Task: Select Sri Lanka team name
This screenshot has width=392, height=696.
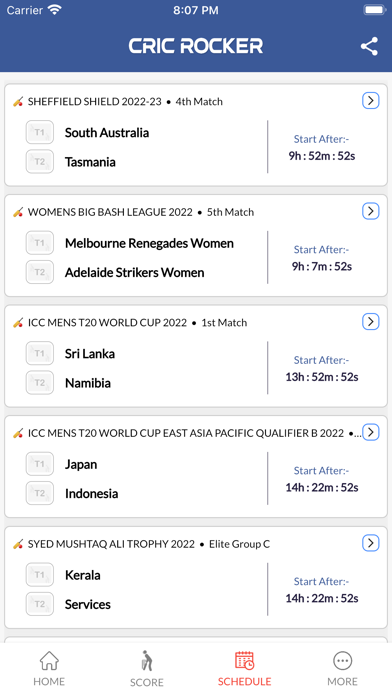Action: (90, 354)
